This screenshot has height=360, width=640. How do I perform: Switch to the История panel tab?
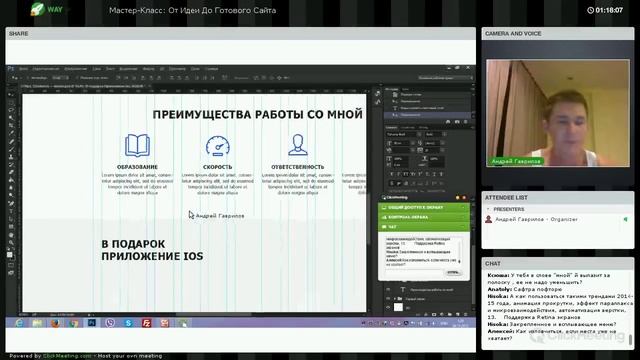click(x=392, y=89)
